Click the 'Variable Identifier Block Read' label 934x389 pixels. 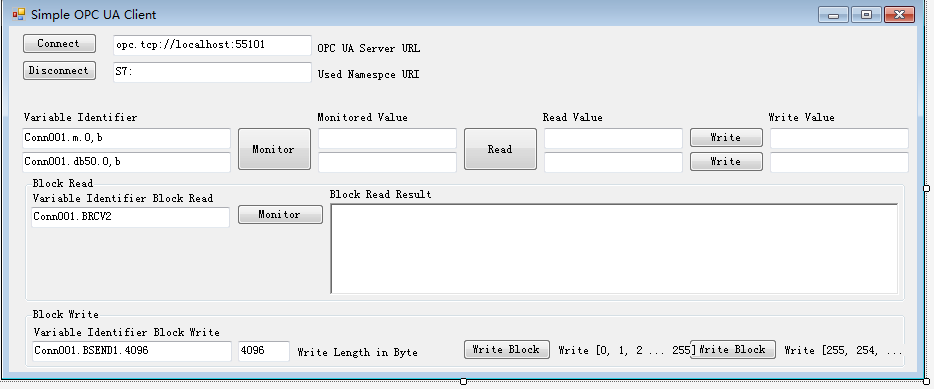point(123,198)
